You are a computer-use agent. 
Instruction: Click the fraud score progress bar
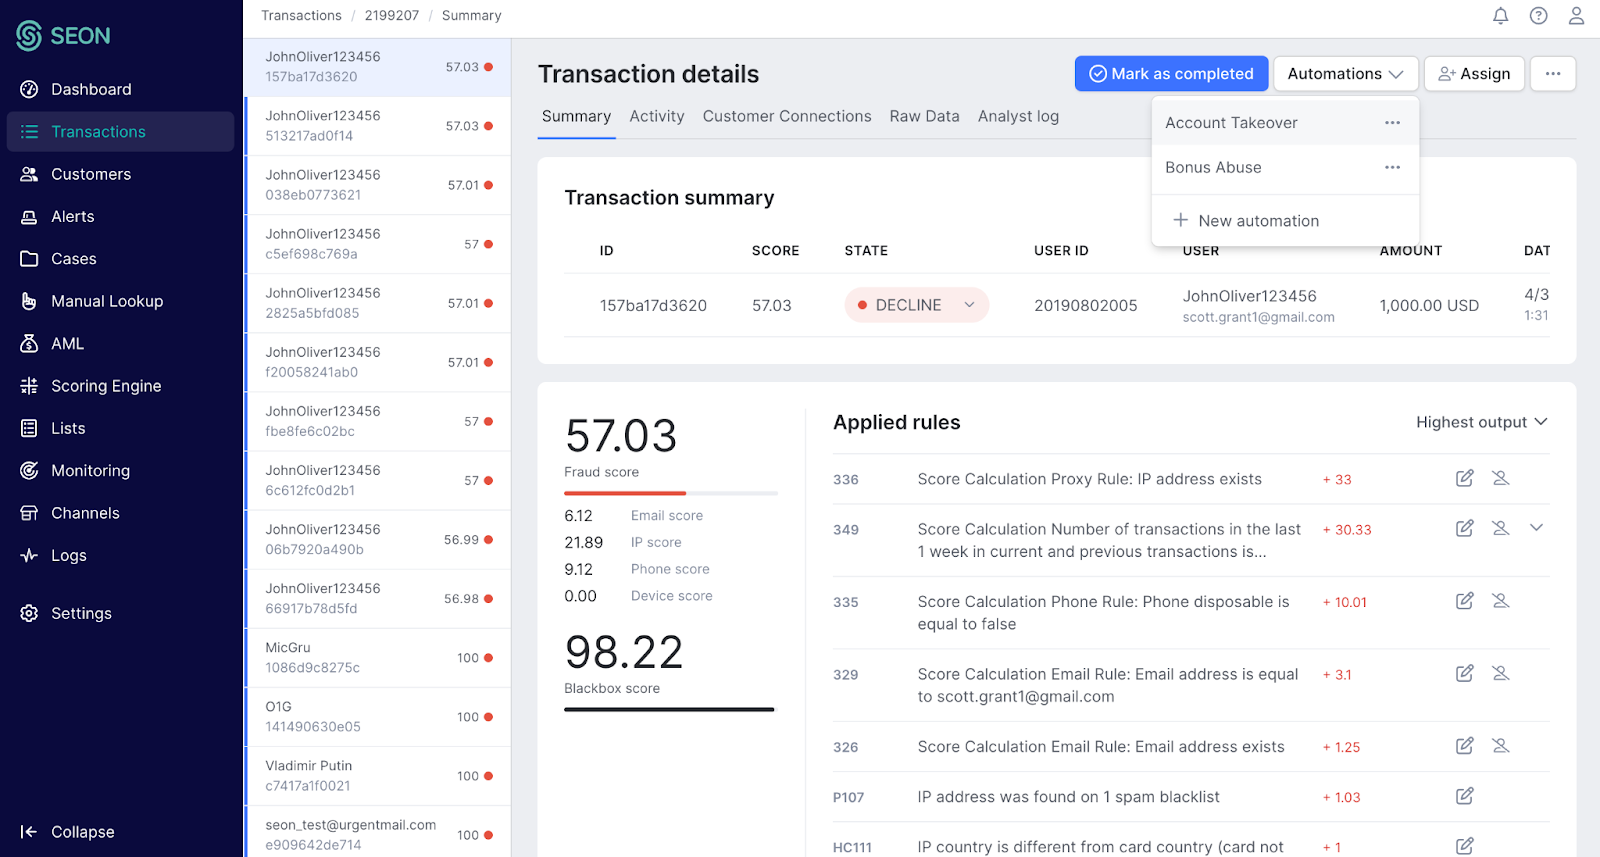click(x=671, y=493)
